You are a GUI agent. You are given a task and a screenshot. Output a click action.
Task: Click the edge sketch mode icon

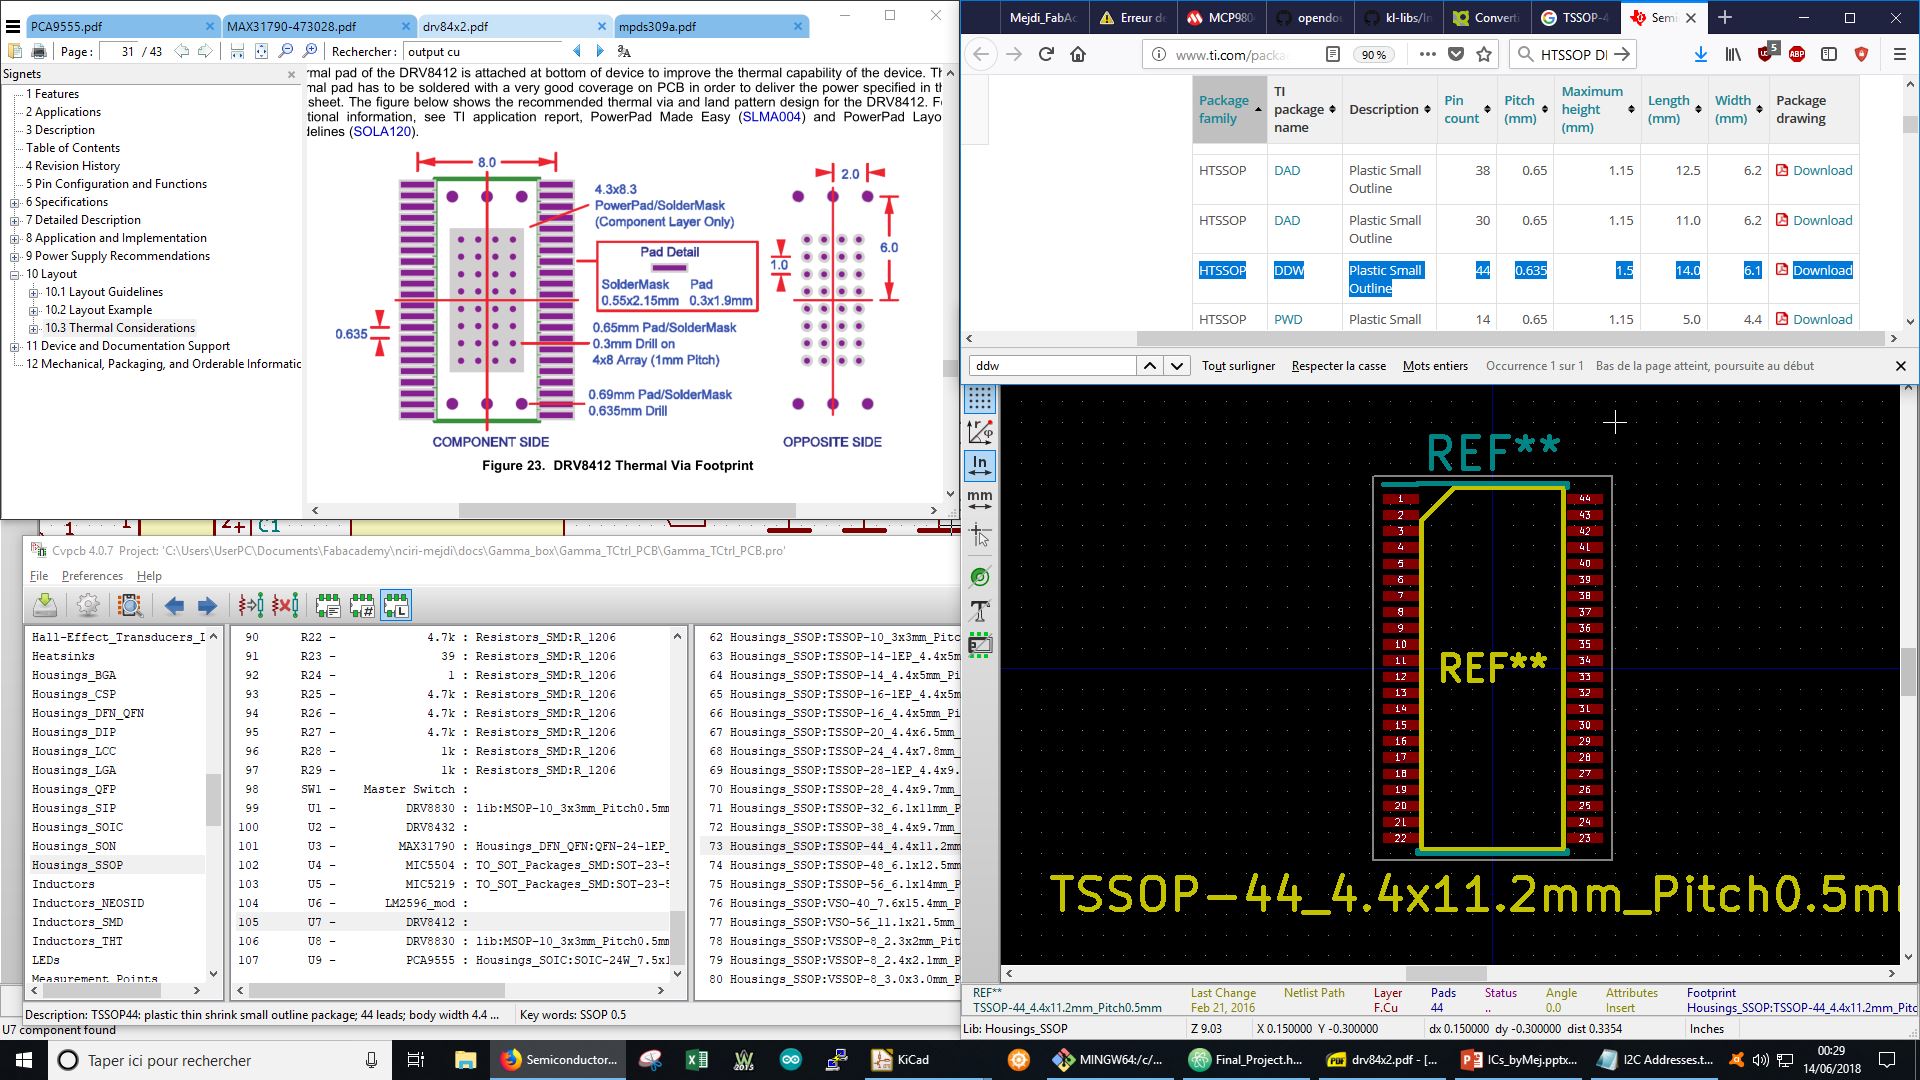click(980, 645)
